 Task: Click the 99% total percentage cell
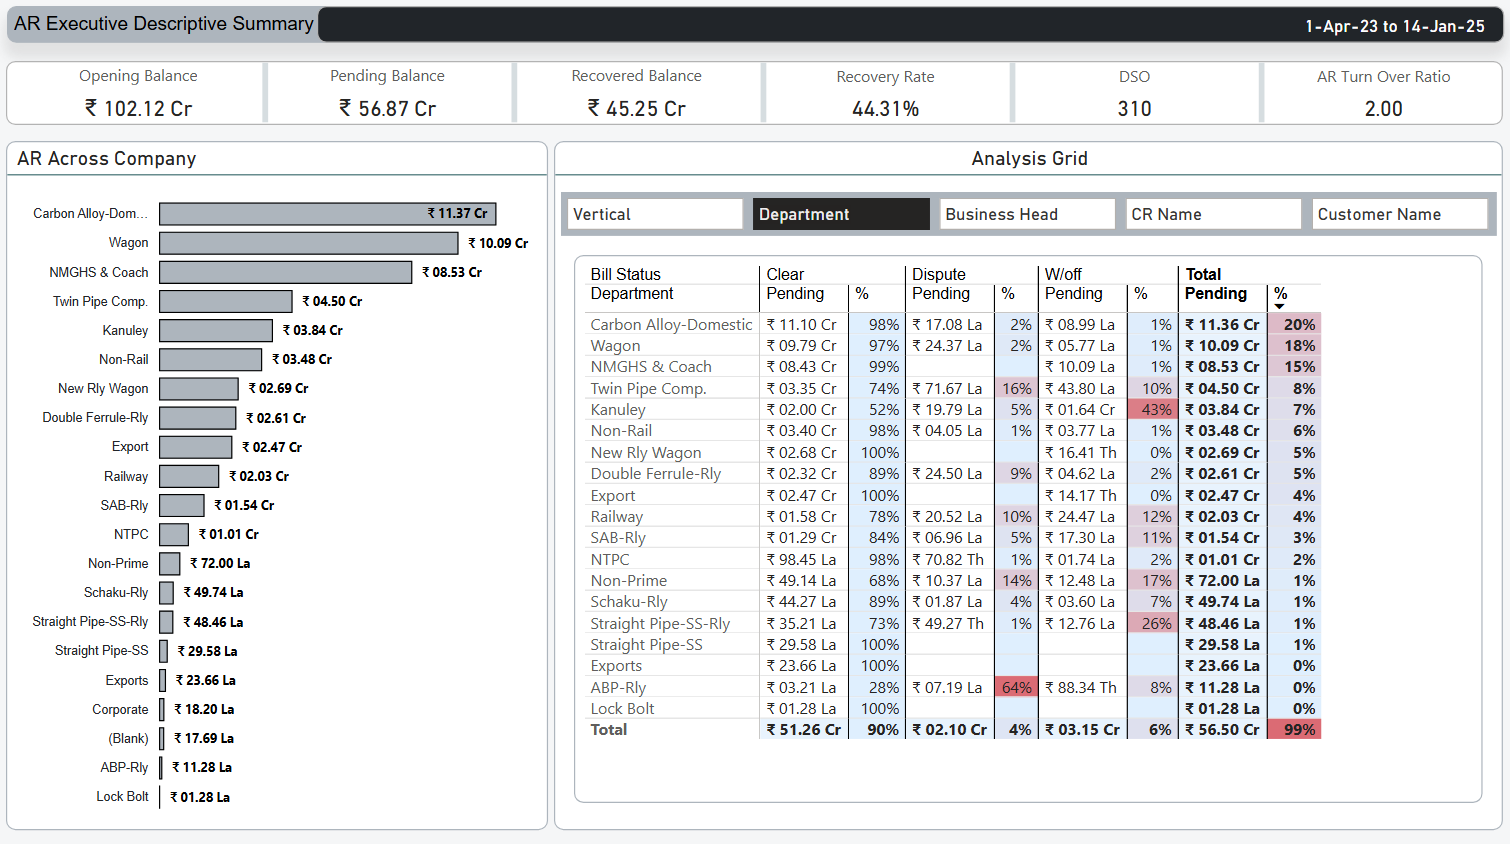(x=1294, y=729)
